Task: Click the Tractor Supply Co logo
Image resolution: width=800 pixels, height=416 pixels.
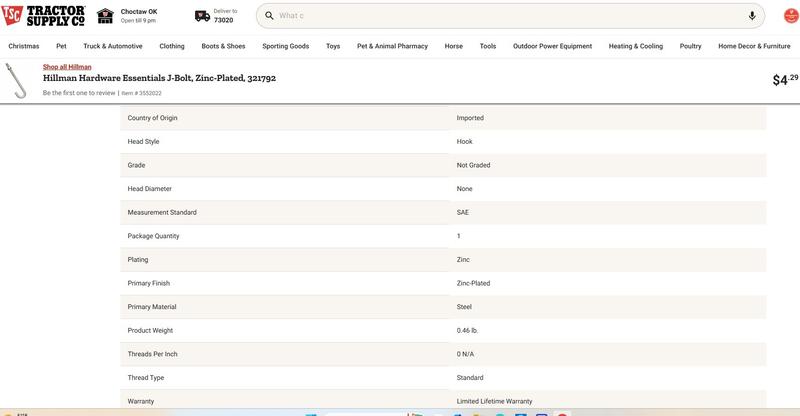Action: [x=43, y=15]
